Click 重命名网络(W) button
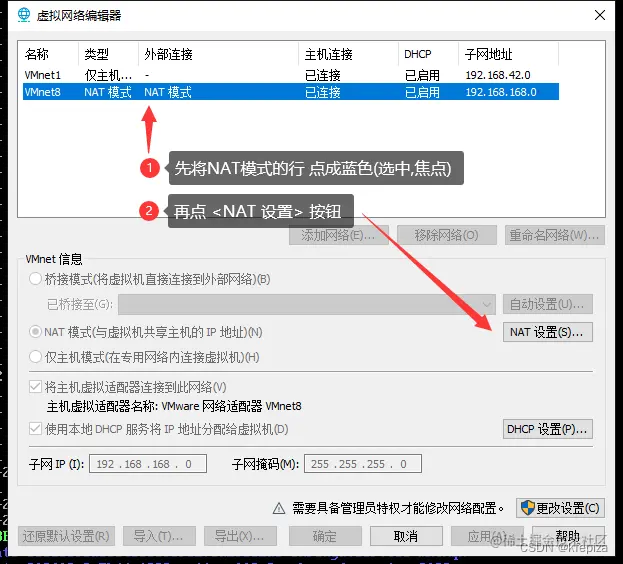This screenshot has height=564, width=623. tap(555, 235)
